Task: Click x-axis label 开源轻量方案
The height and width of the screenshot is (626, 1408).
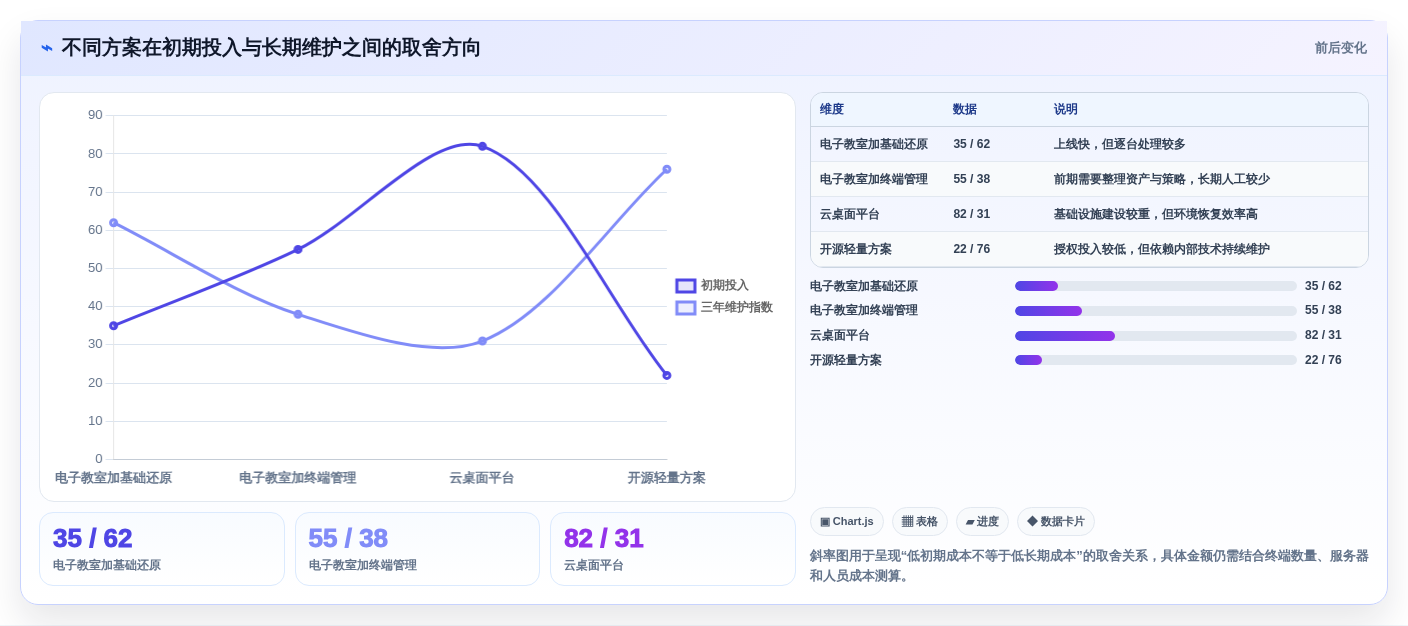Action: 667,478
